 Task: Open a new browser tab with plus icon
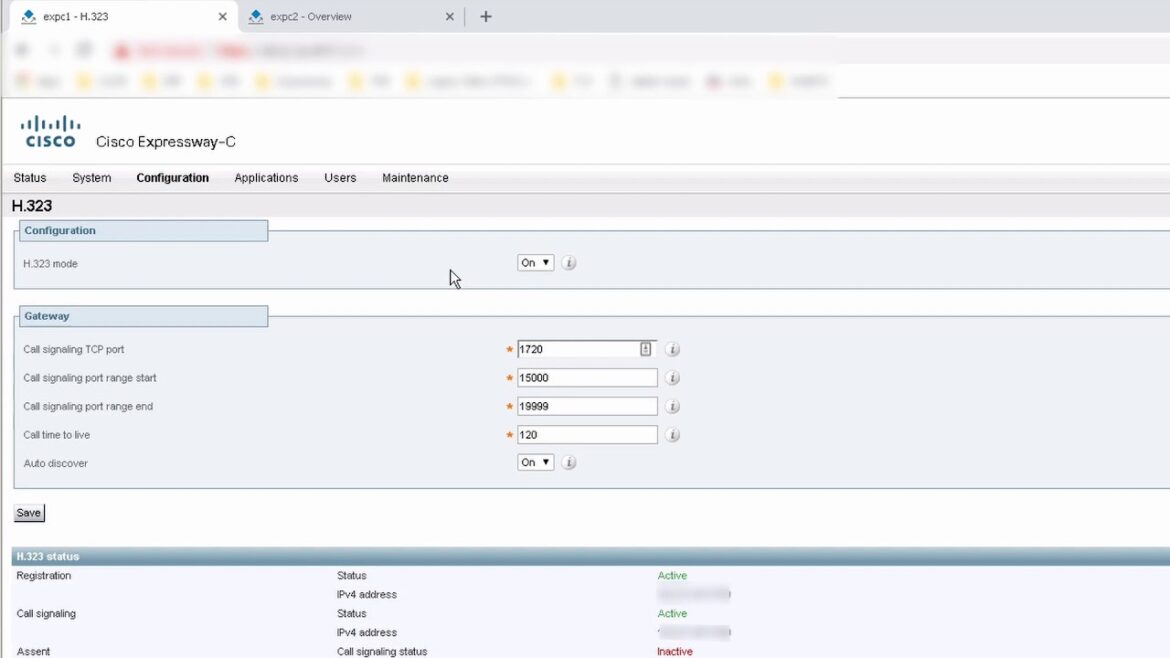(486, 16)
